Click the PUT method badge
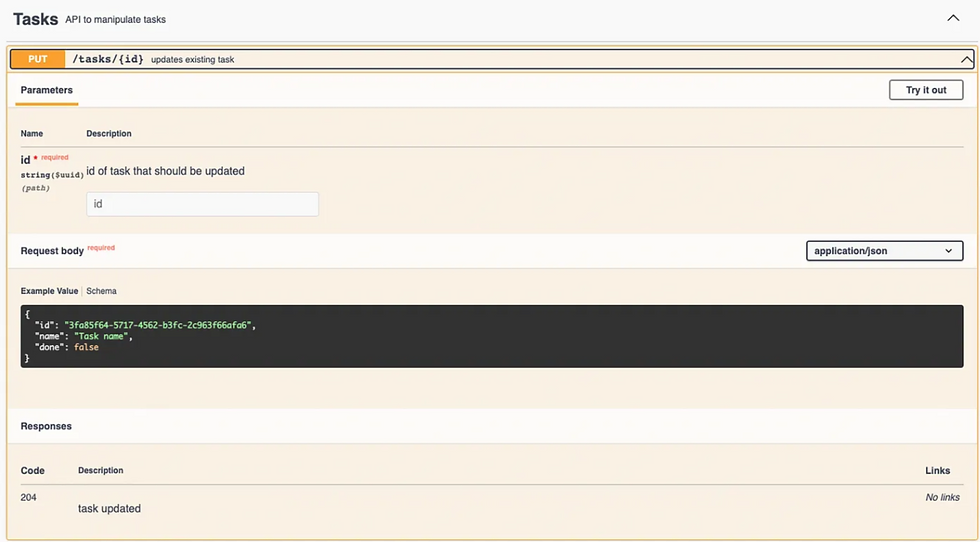Viewport: 980px width, 542px height. pyautogui.click(x=38, y=59)
